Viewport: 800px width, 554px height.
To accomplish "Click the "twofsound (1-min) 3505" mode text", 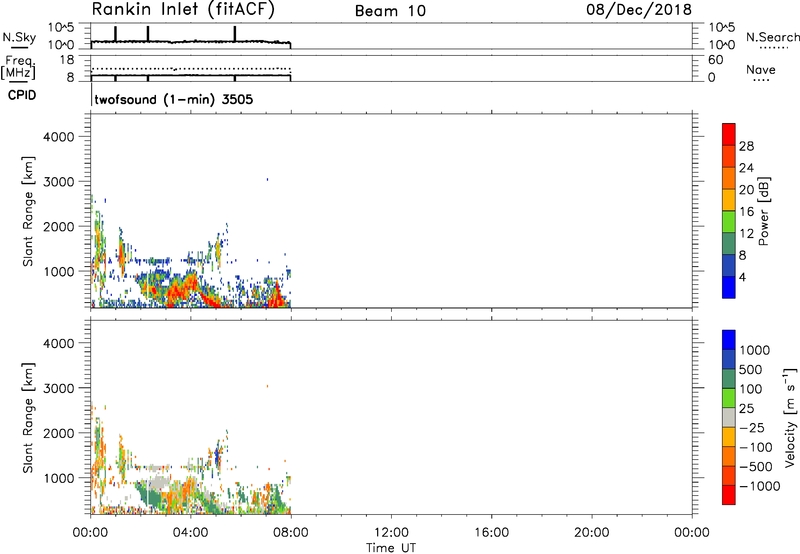I will click(x=174, y=99).
